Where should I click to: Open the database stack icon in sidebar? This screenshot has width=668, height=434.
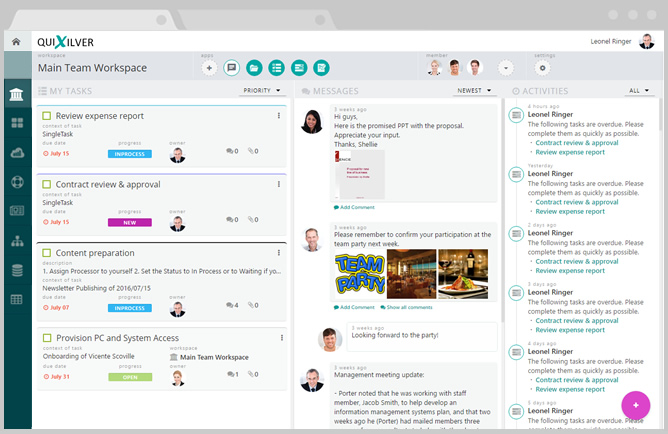pyautogui.click(x=17, y=270)
